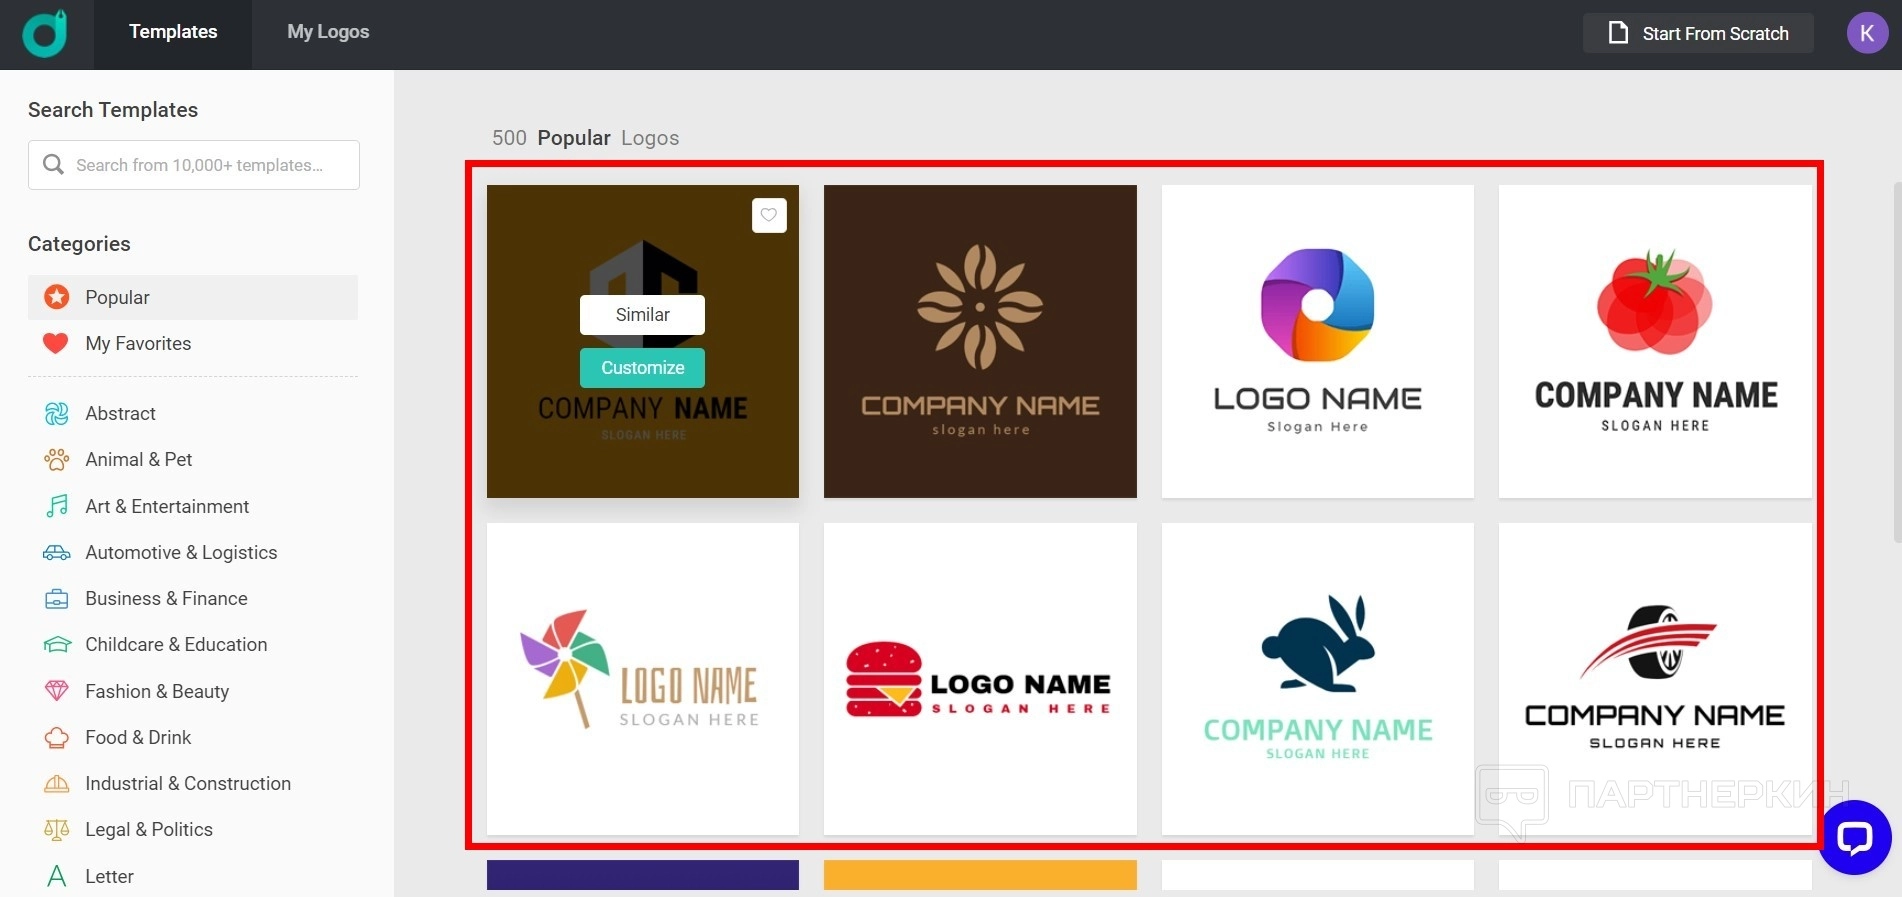
Task: Open the live chat bubble icon
Action: coord(1854,837)
